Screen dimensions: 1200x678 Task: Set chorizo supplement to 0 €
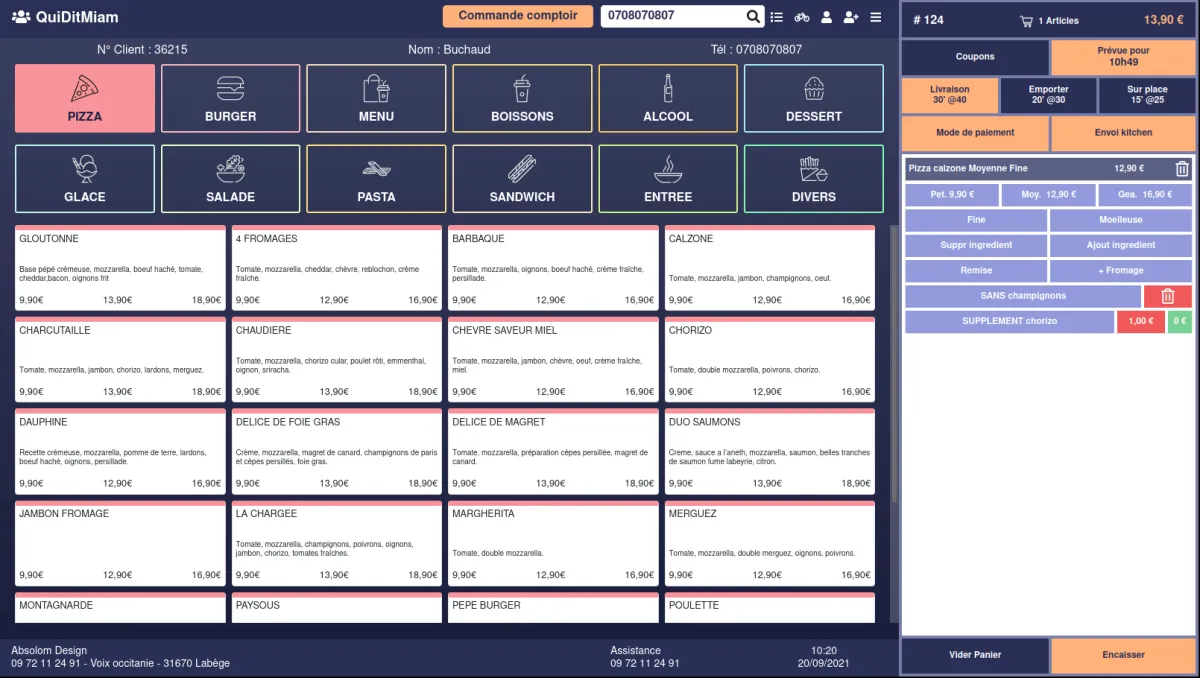coord(1180,322)
